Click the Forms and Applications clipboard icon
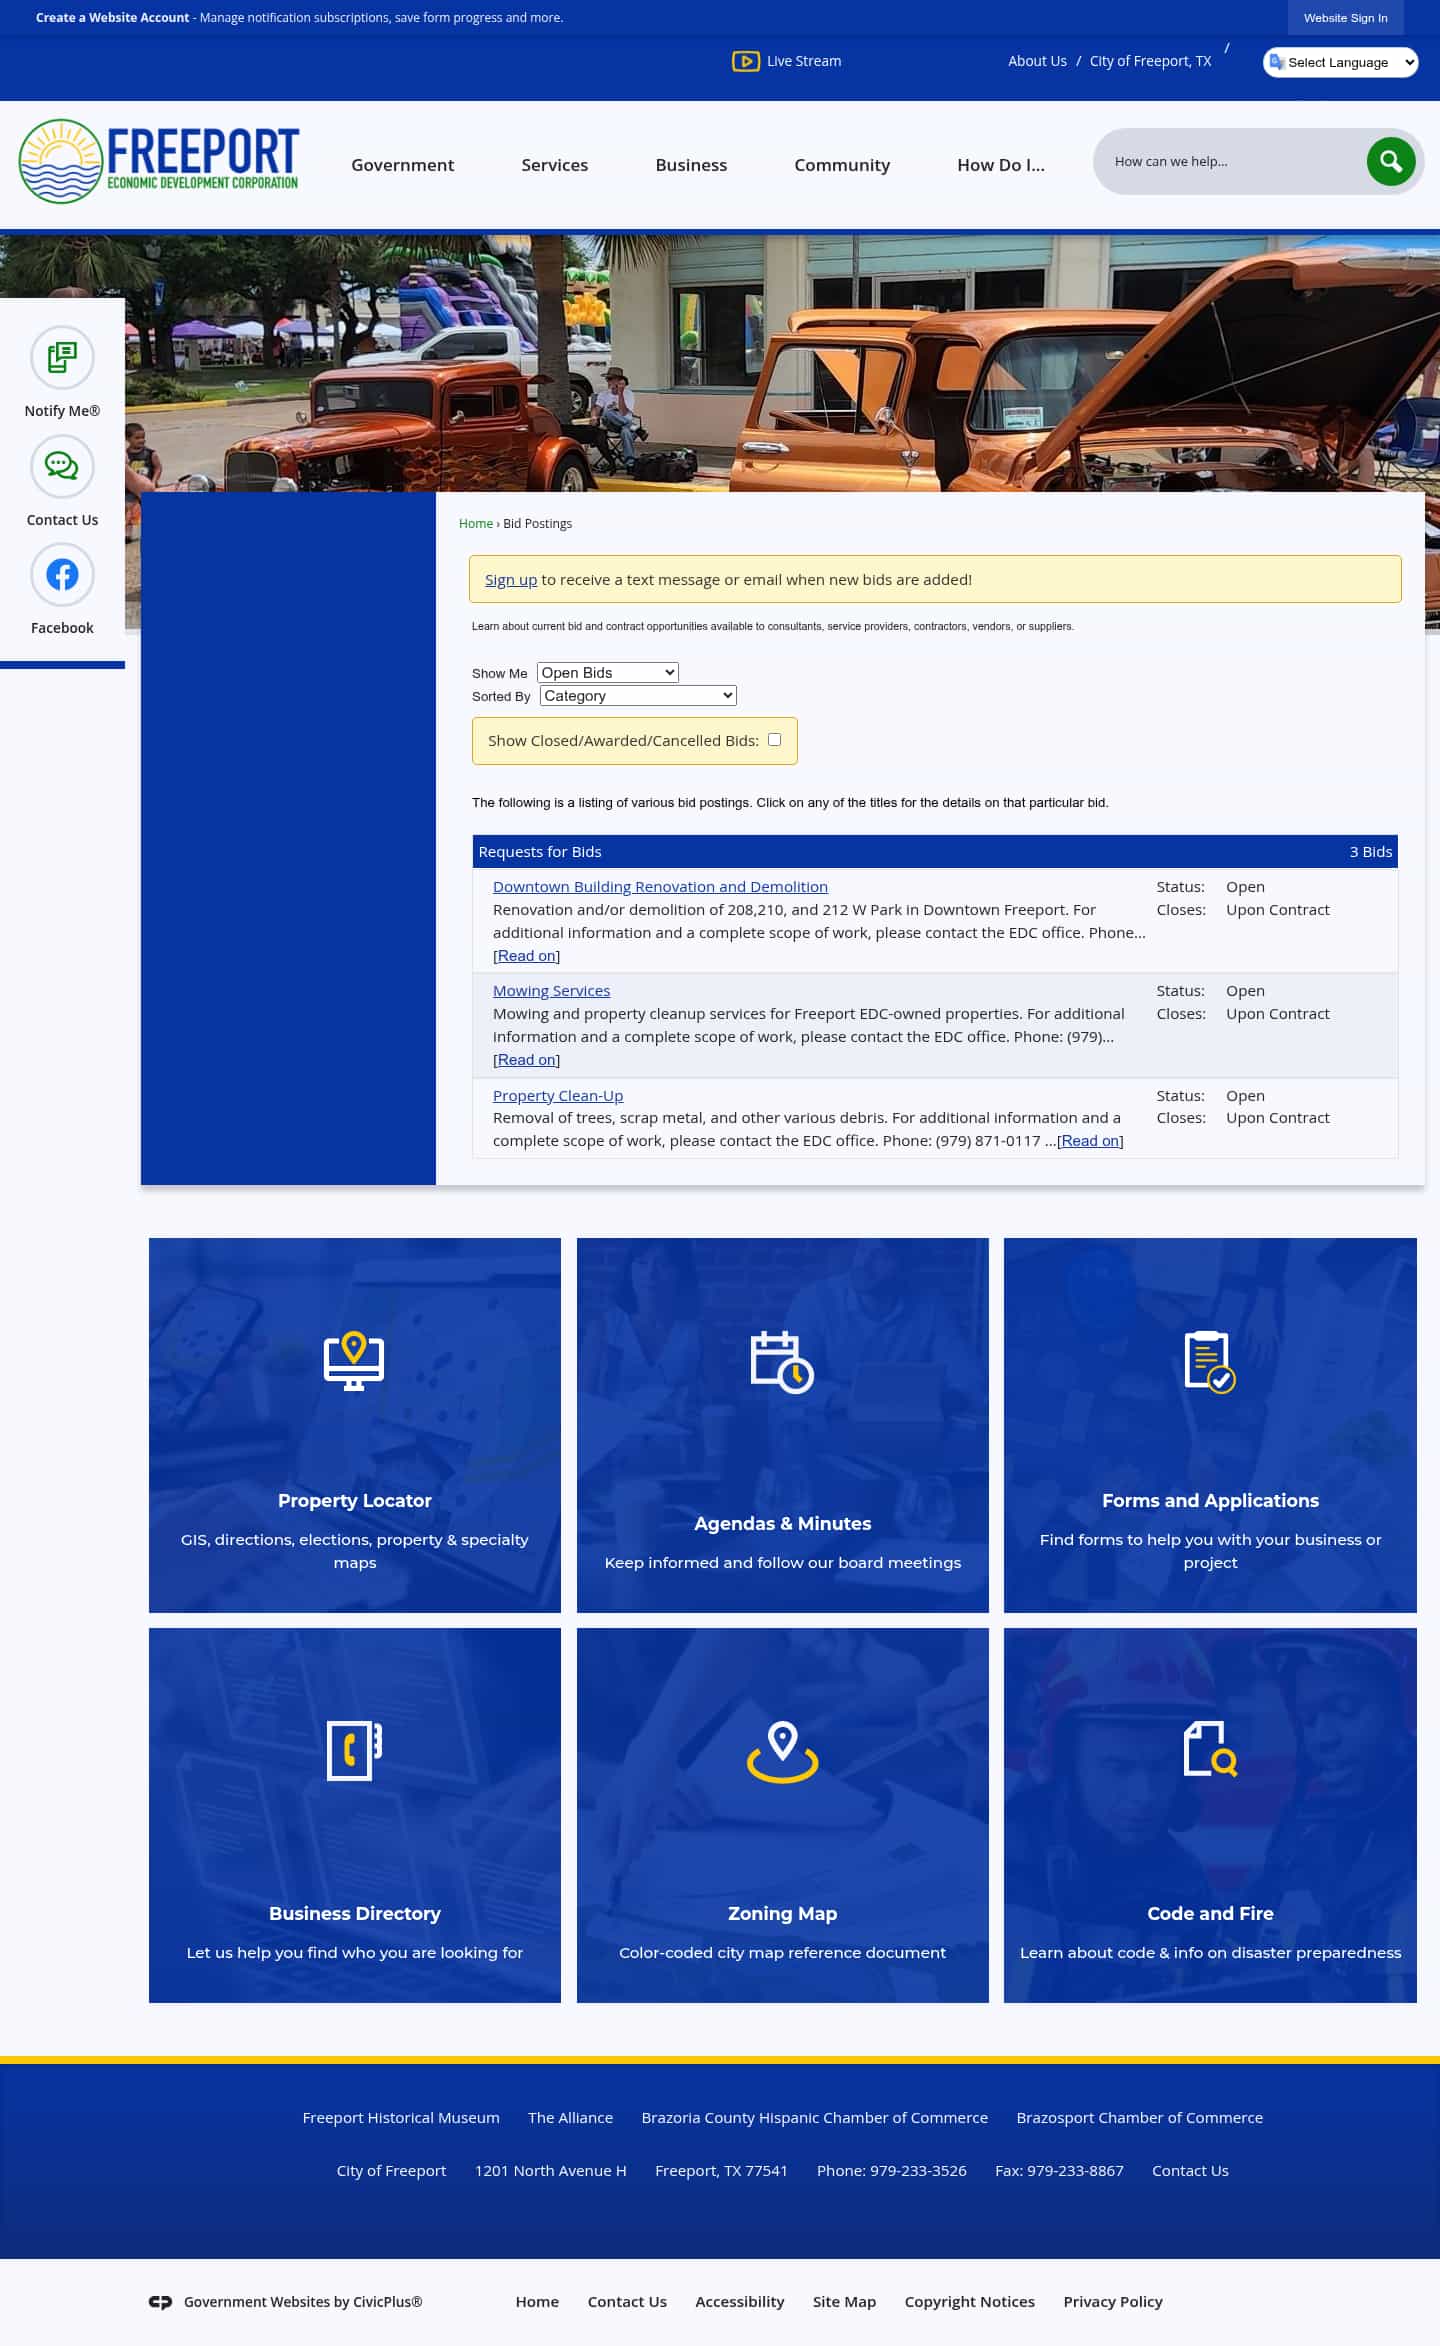 coord(1210,1361)
